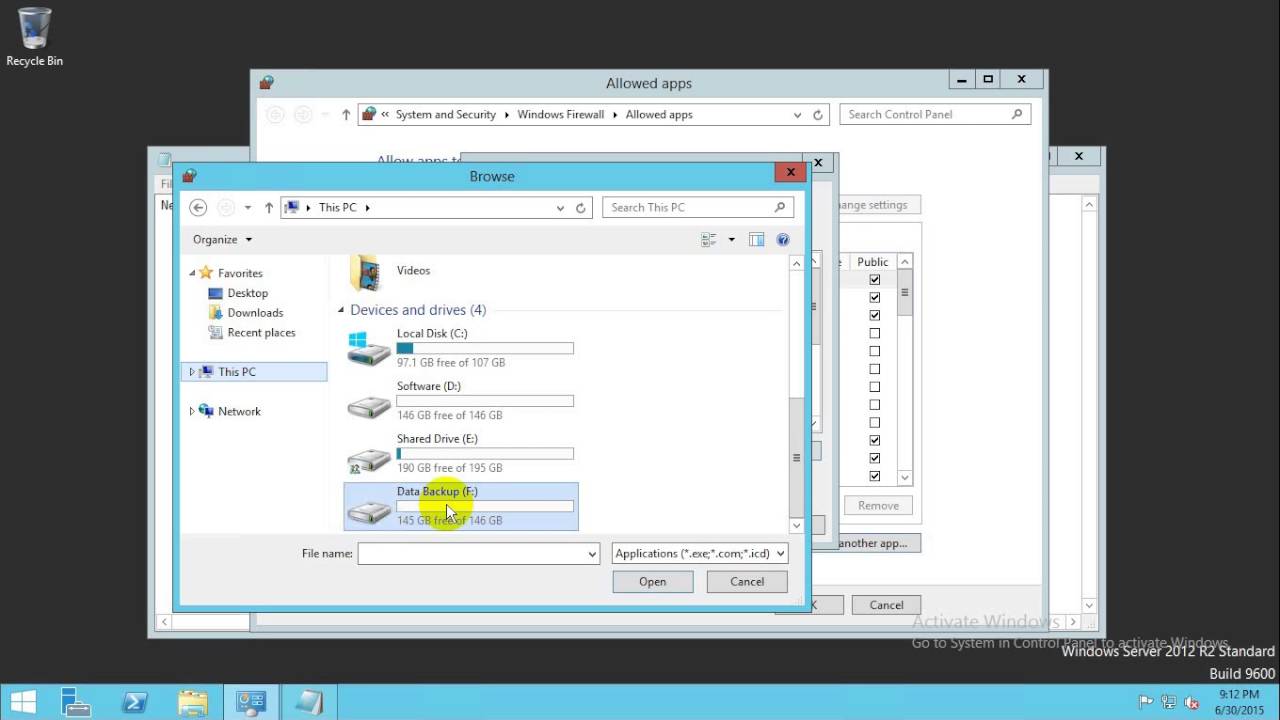Expand Allowed apps address bar dropdown

click(797, 115)
